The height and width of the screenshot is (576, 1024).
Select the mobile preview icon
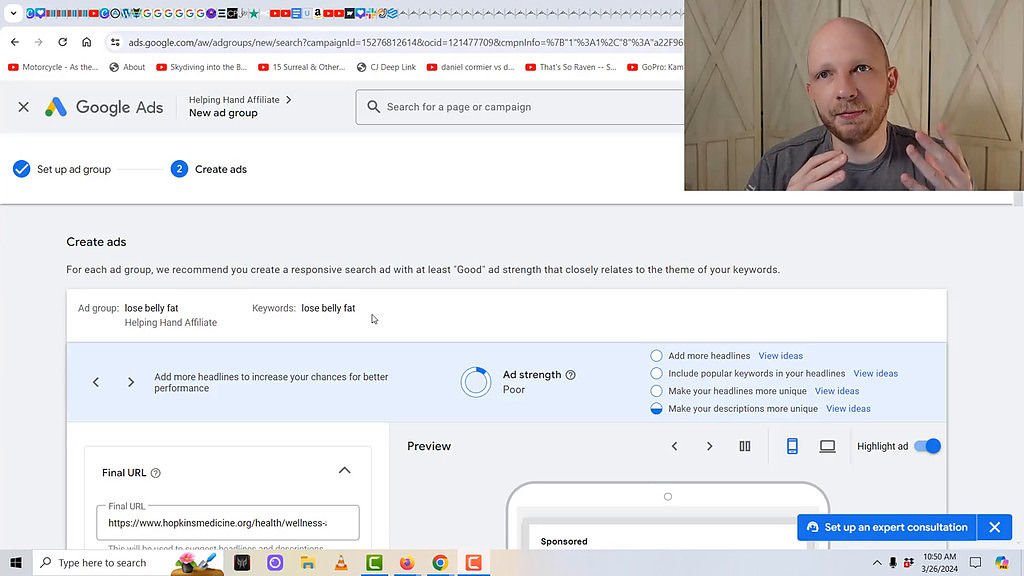[792, 446]
